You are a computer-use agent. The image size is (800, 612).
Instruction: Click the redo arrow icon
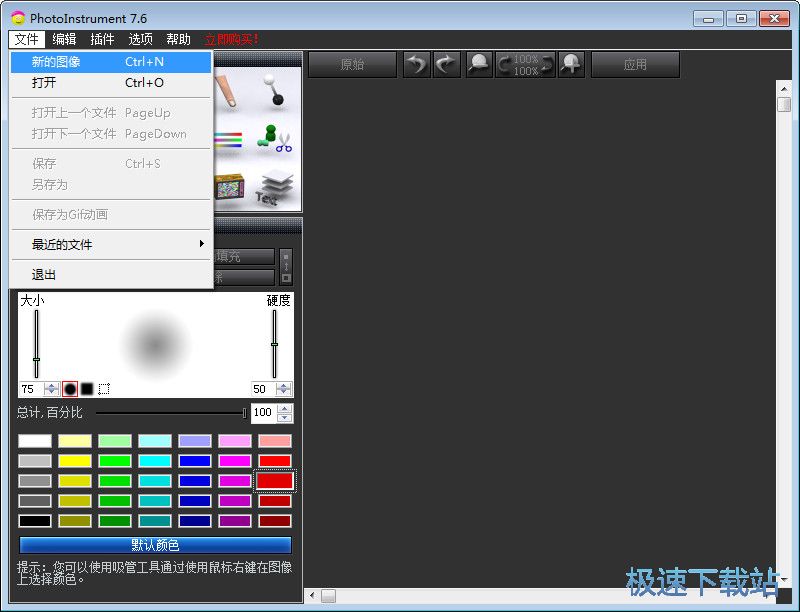[446, 65]
